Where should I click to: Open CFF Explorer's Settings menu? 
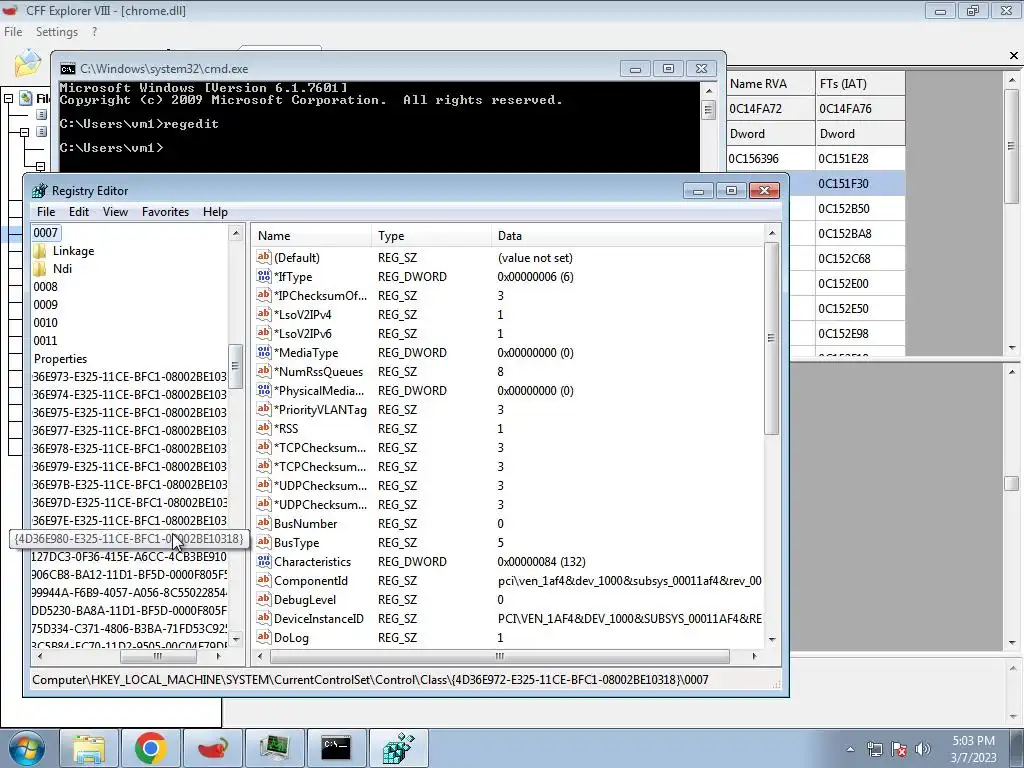tap(57, 31)
